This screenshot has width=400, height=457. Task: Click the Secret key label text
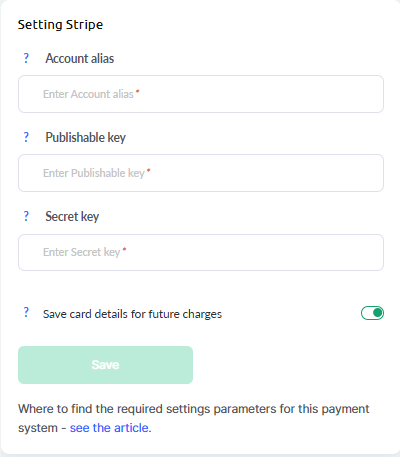(x=72, y=216)
